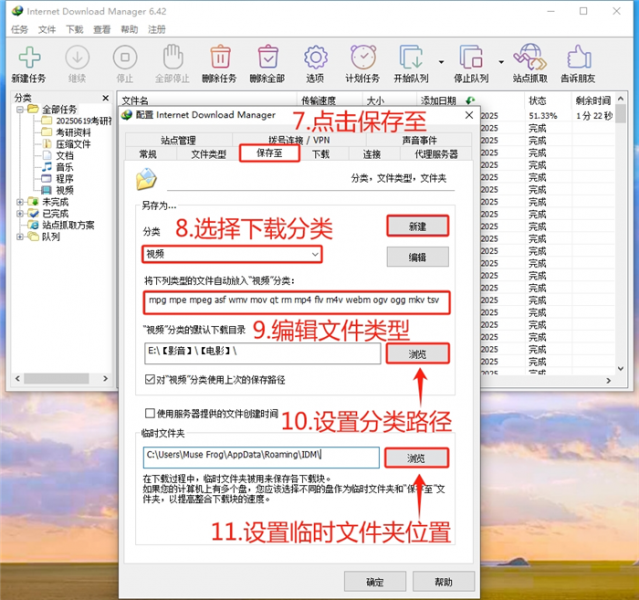Select the 文档 category in tree

[64, 155]
